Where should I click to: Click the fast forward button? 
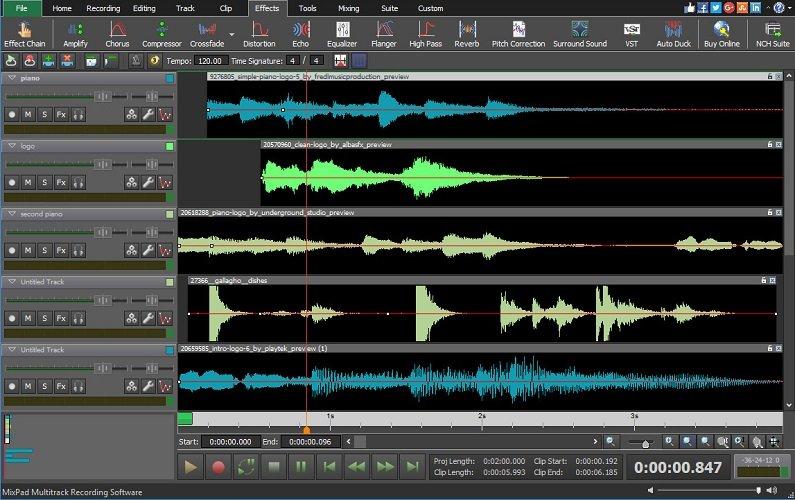tap(385, 467)
